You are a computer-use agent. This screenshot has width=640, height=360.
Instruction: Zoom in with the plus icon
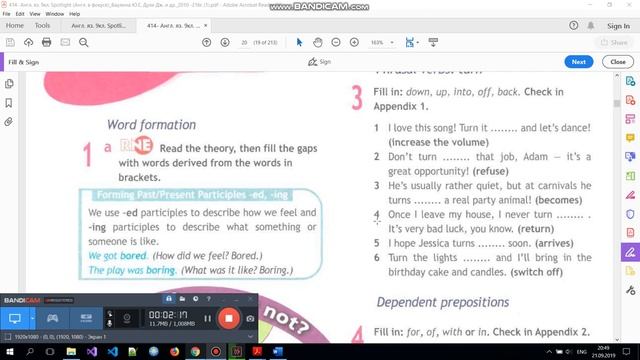pyautogui.click(x=354, y=42)
